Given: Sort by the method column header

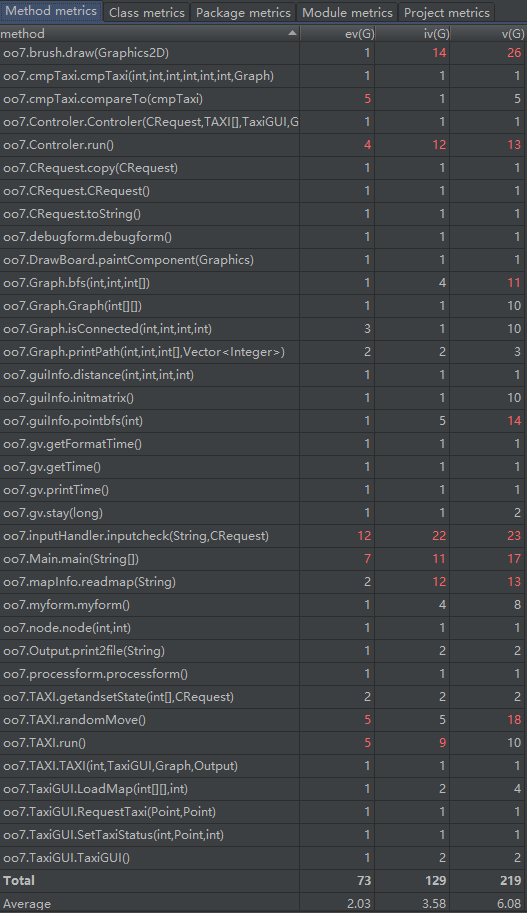Looking at the screenshot, I should 150,34.
